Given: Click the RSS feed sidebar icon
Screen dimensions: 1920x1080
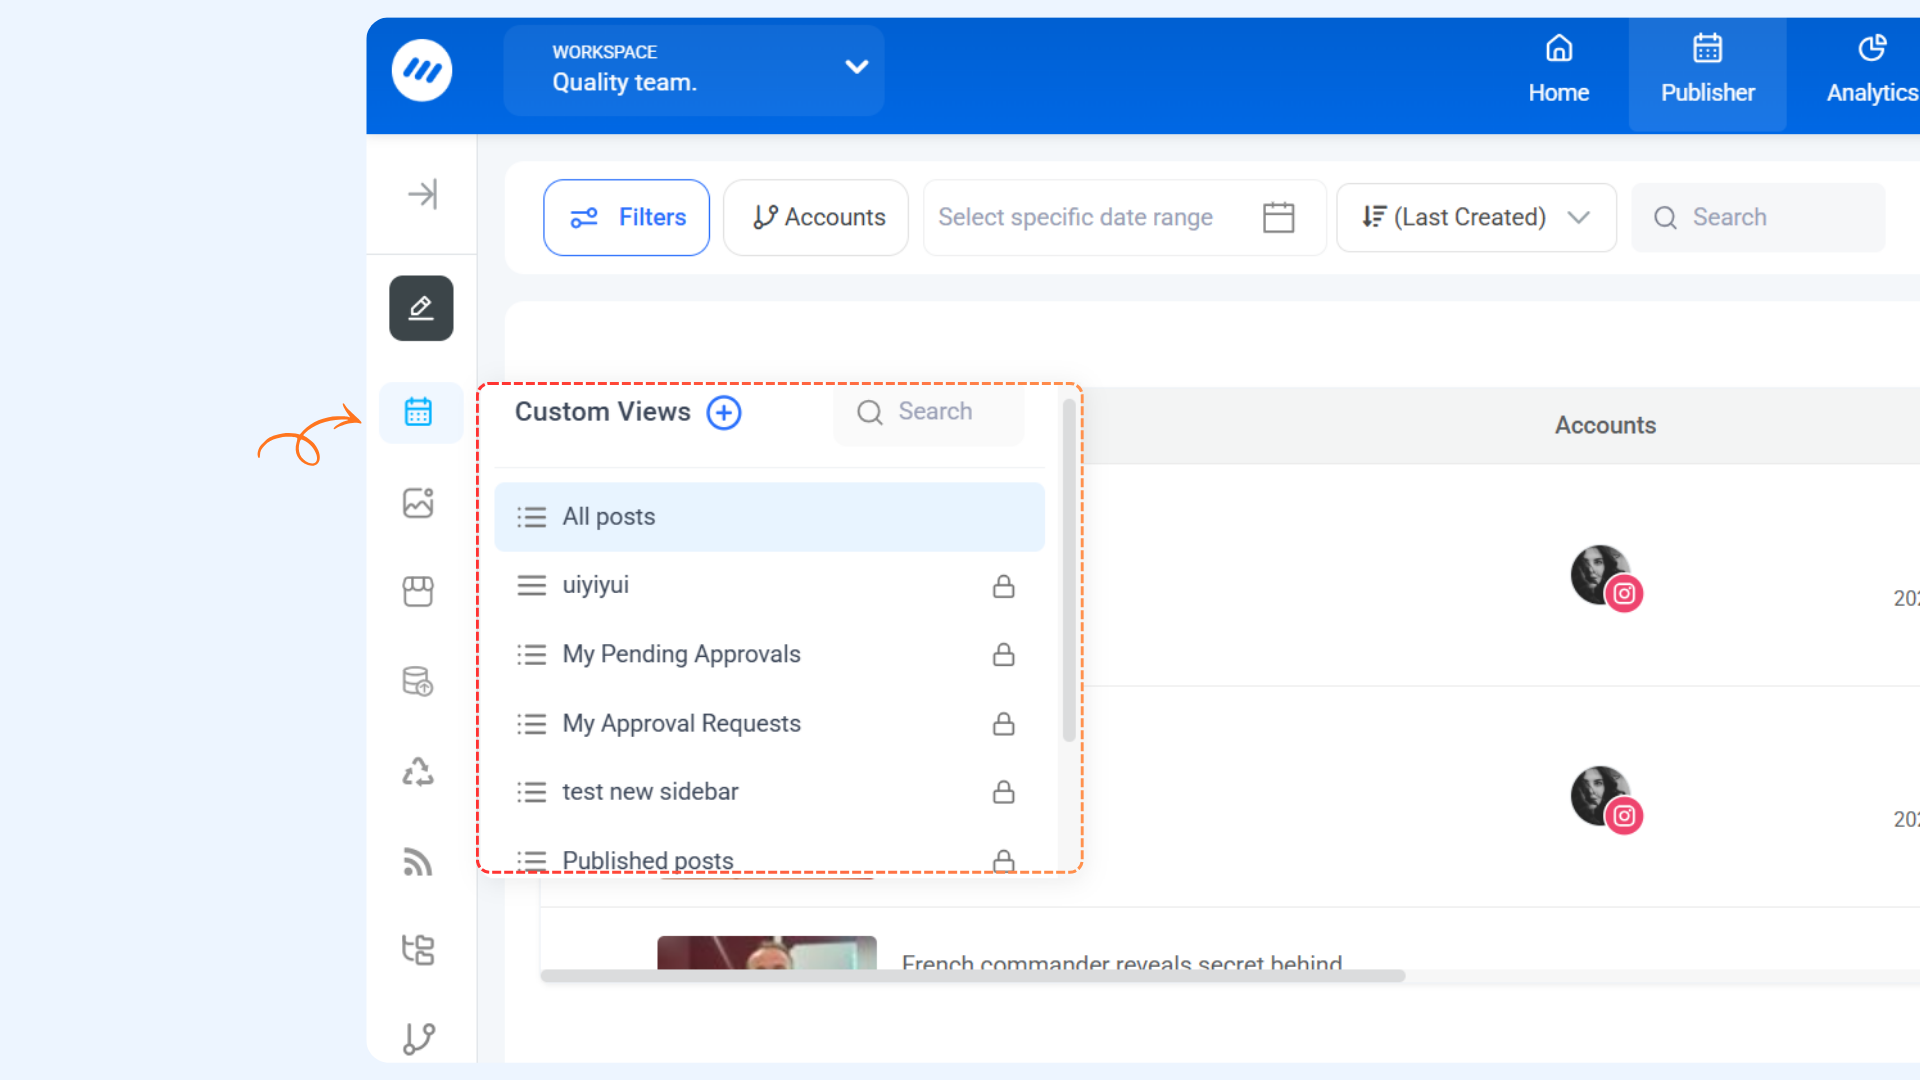Looking at the screenshot, I should (x=418, y=861).
